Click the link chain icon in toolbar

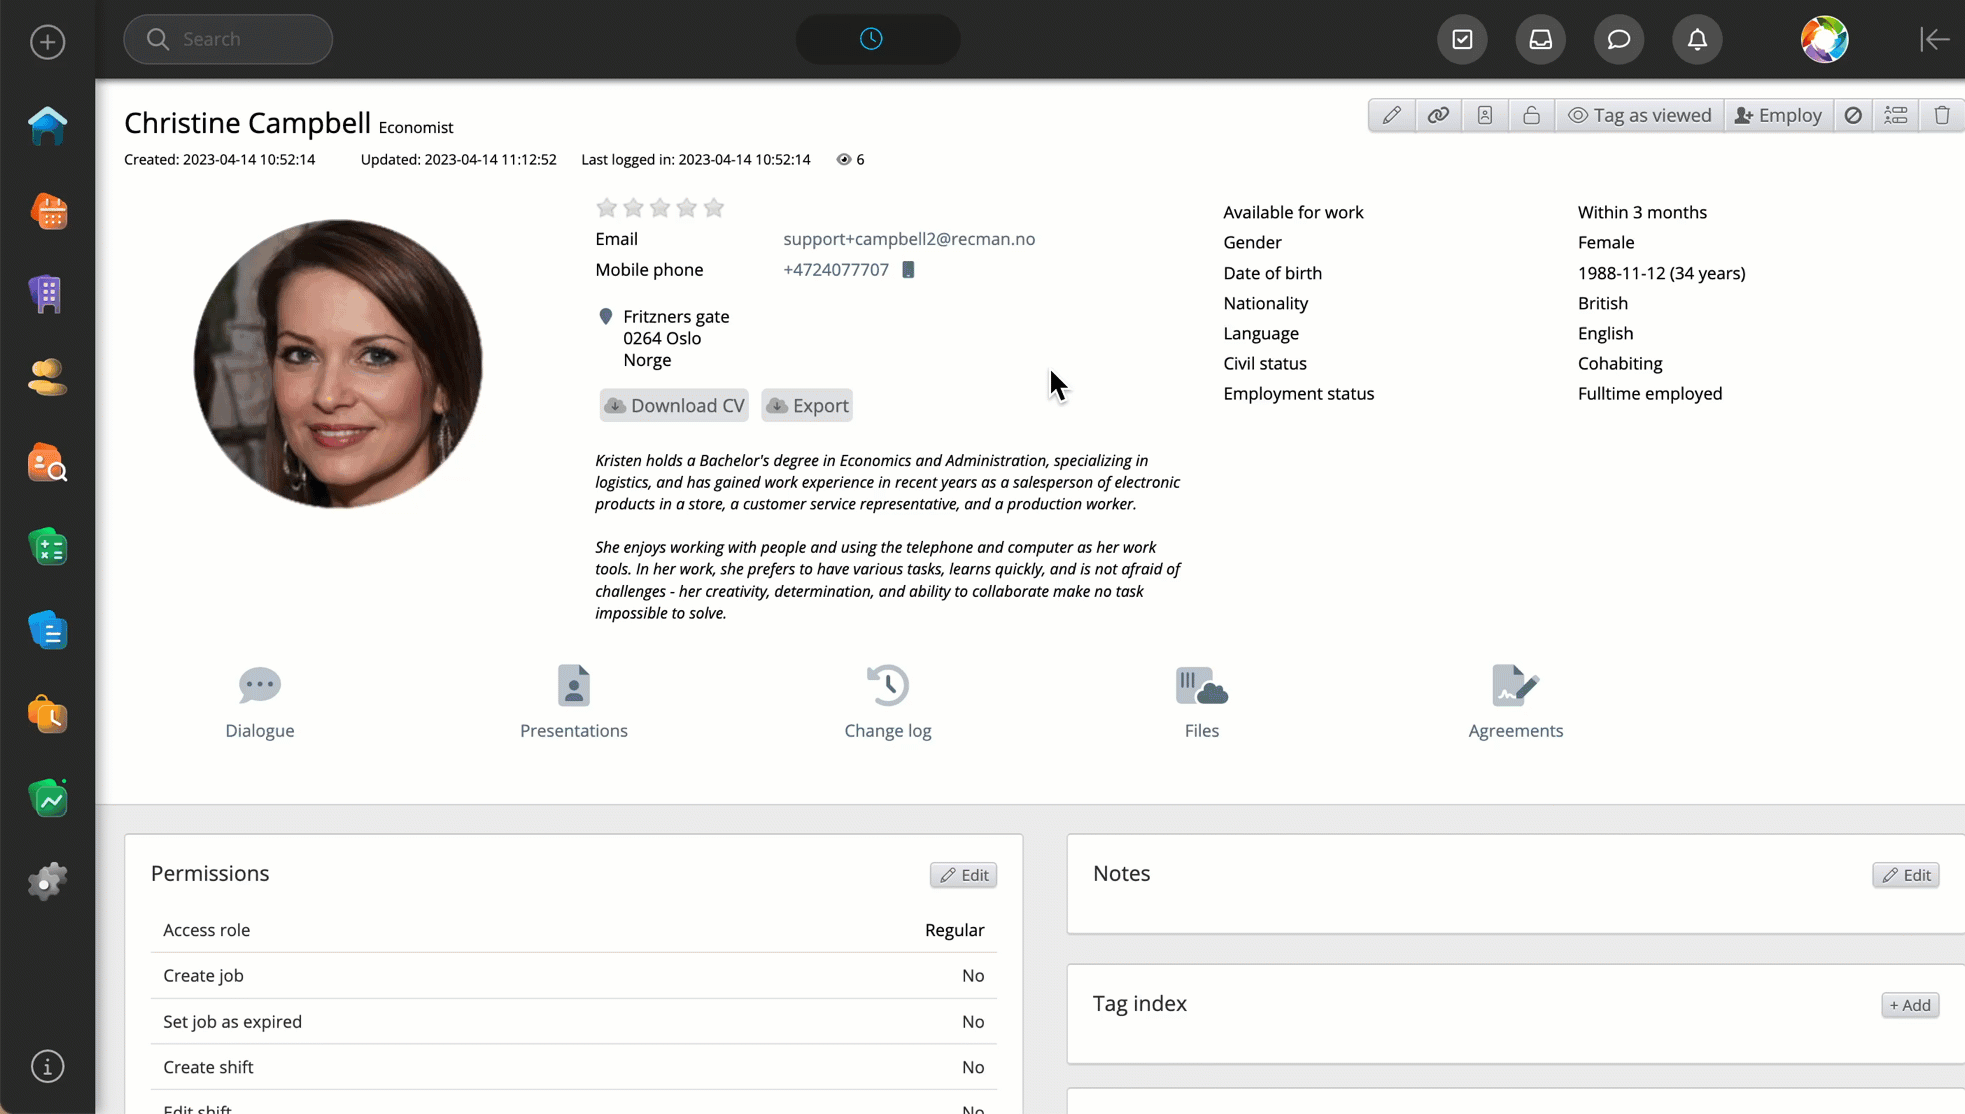click(x=1438, y=115)
